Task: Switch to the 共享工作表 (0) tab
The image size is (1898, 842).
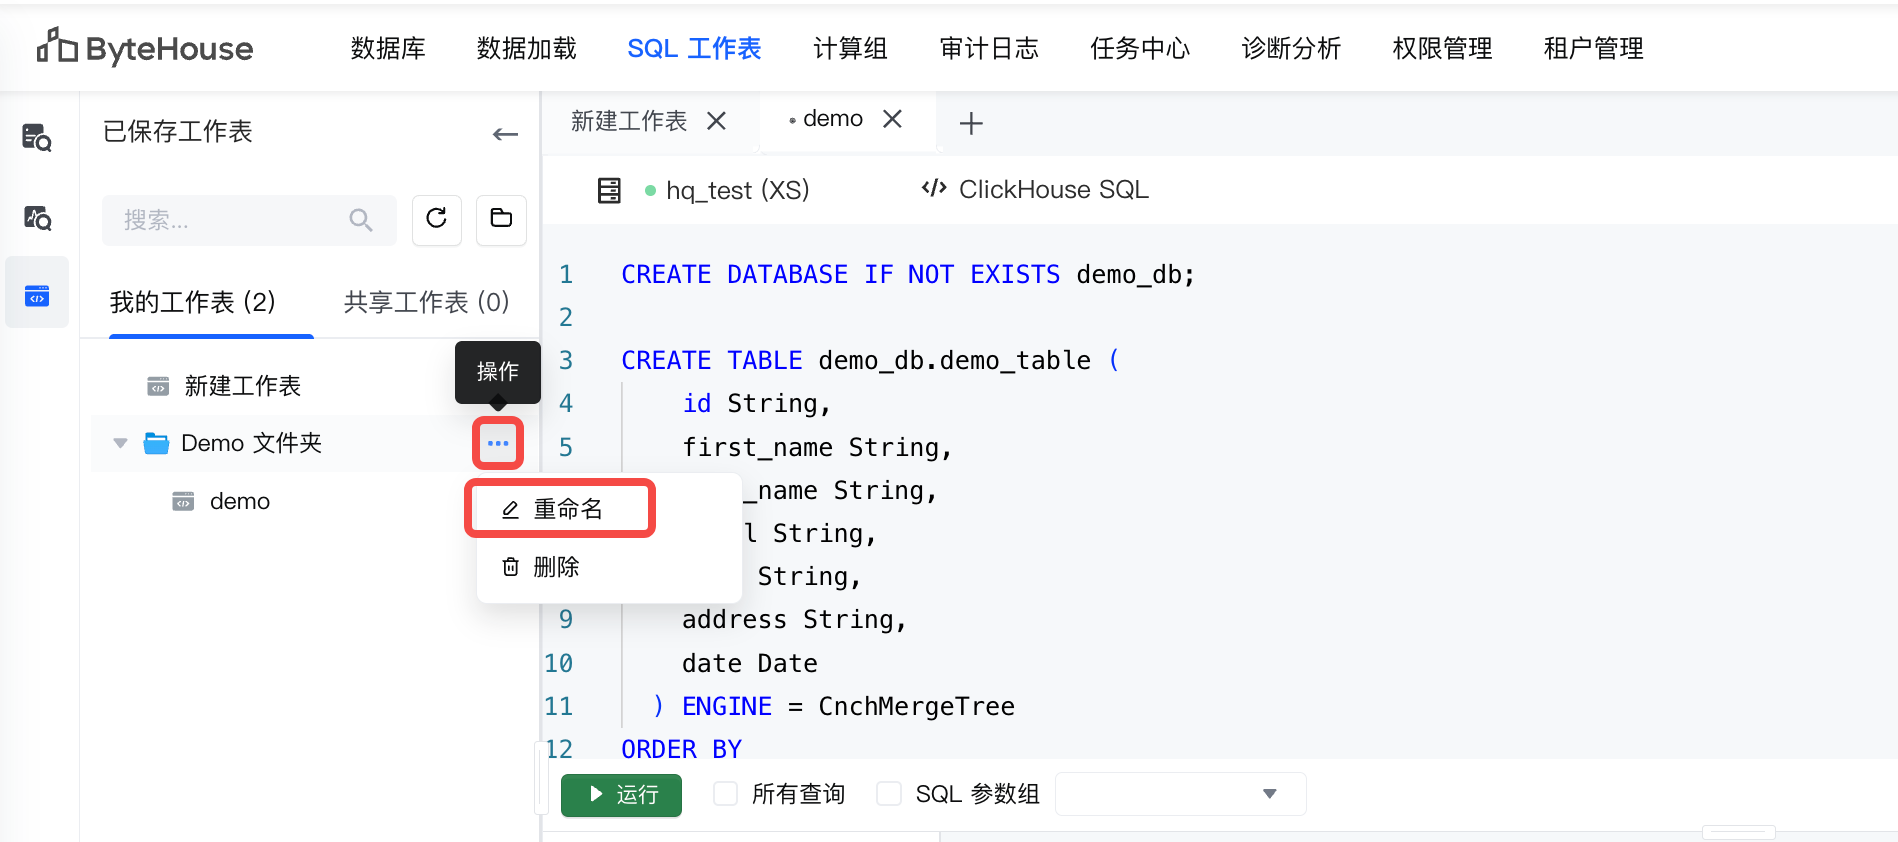Action: [426, 302]
